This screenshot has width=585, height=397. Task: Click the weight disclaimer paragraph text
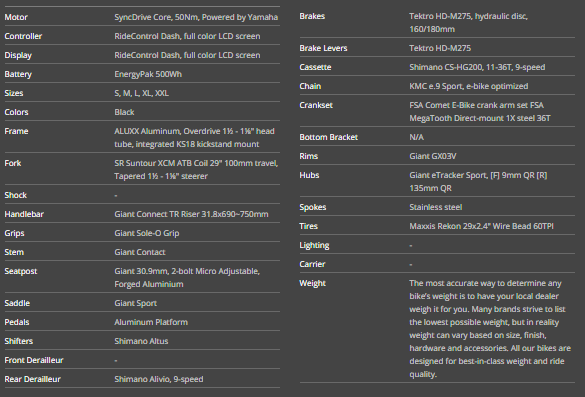[490, 329]
